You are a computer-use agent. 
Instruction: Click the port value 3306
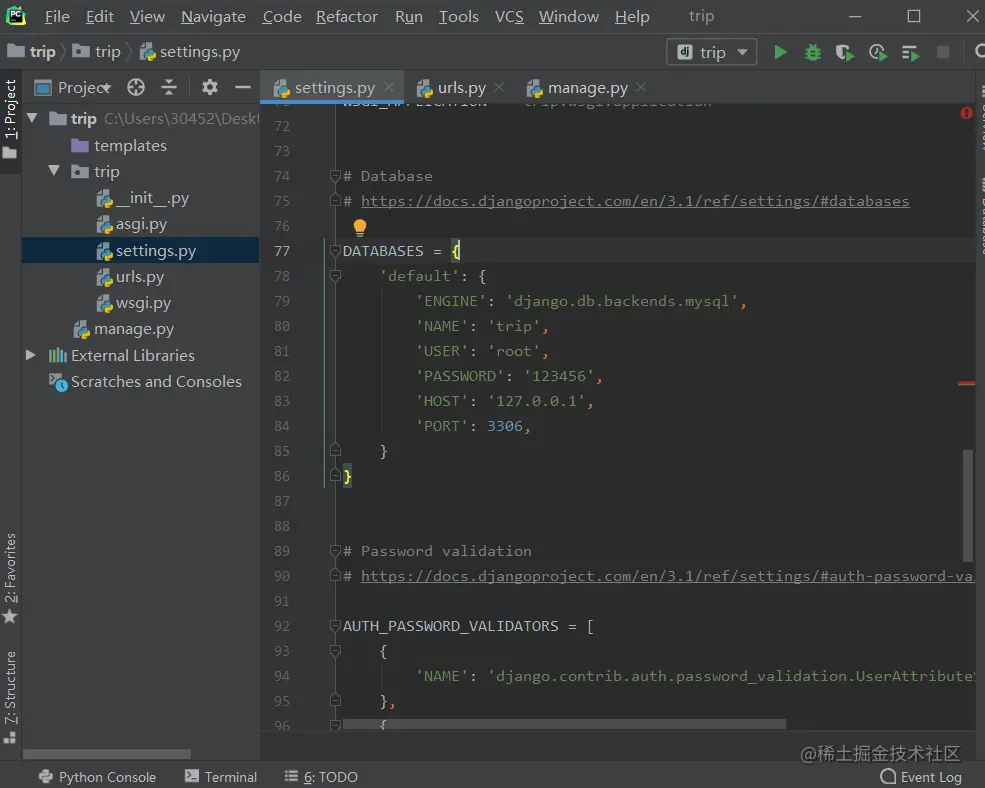pyautogui.click(x=504, y=426)
